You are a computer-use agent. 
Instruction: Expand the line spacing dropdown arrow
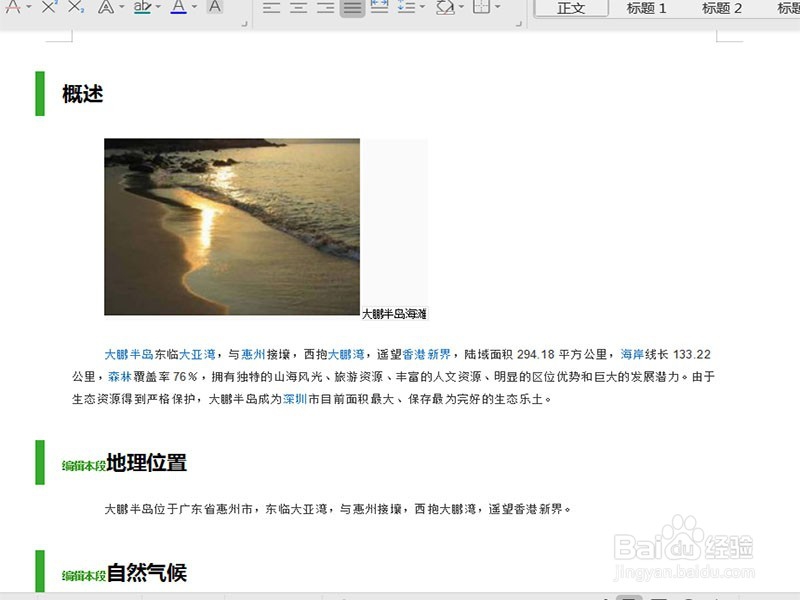pyautogui.click(x=422, y=7)
